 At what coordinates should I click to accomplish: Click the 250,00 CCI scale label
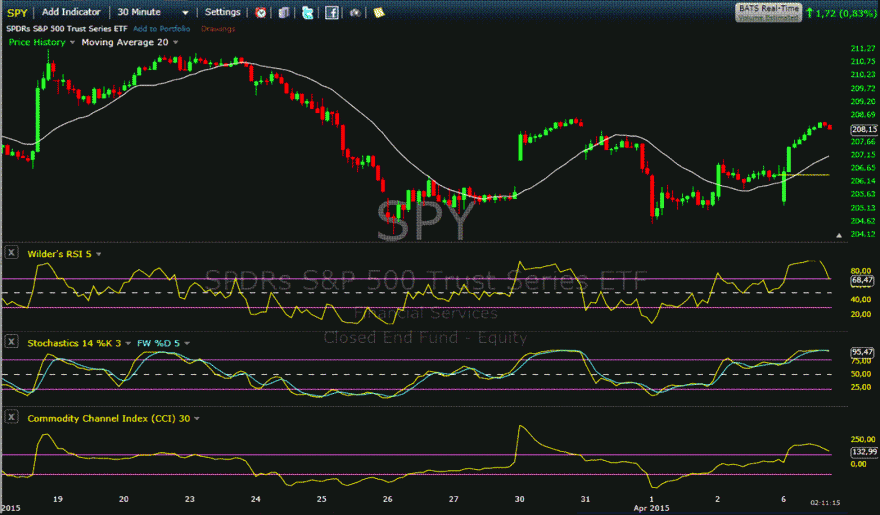click(x=863, y=439)
